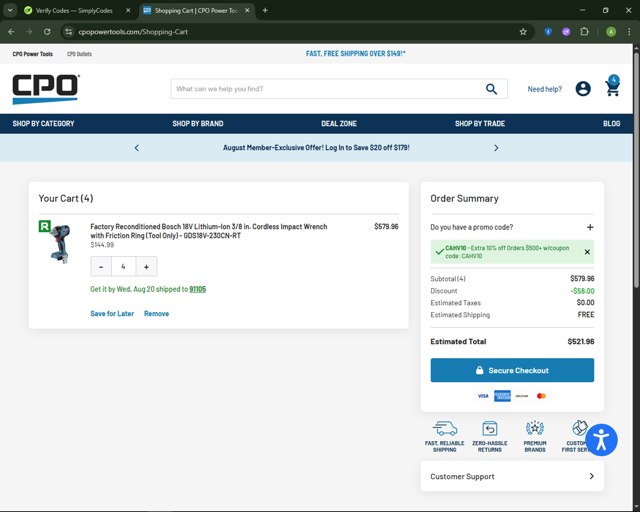640x512 pixels.
Task: Click the blue shield extension icon
Action: pyautogui.click(x=548, y=32)
